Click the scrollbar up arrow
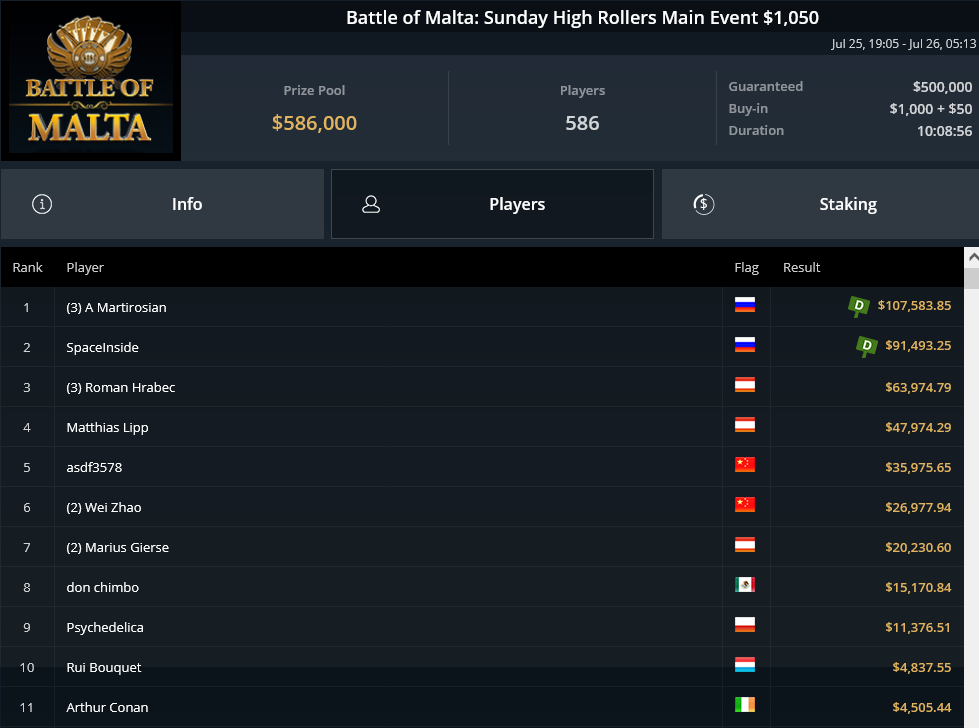Screen dimensions: 979x728 point(972,257)
